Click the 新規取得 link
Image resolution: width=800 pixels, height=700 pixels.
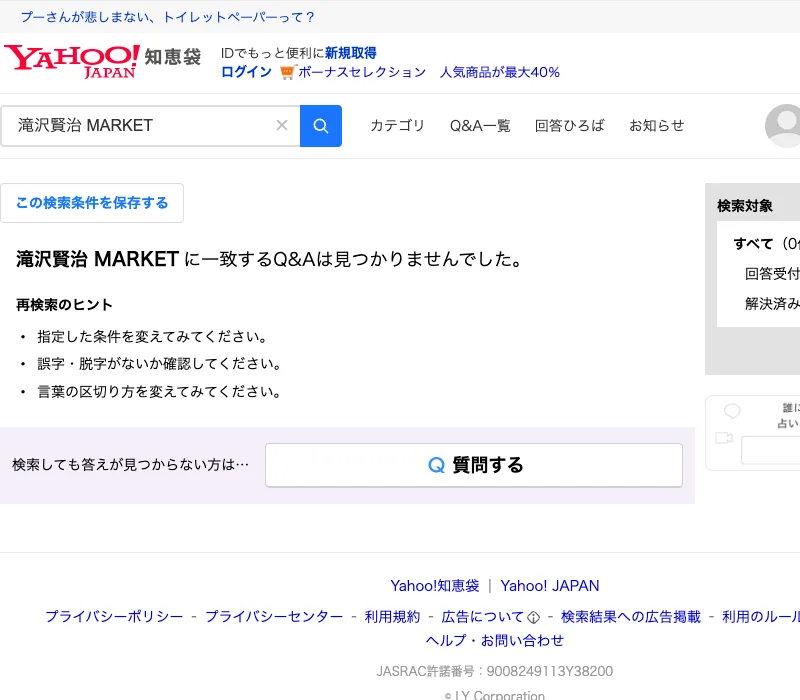pos(351,53)
